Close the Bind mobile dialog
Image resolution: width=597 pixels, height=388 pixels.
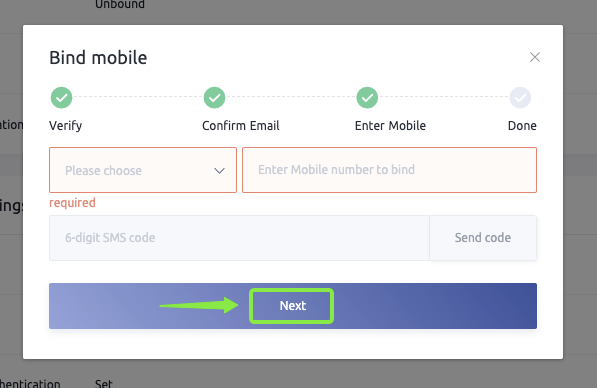535,57
